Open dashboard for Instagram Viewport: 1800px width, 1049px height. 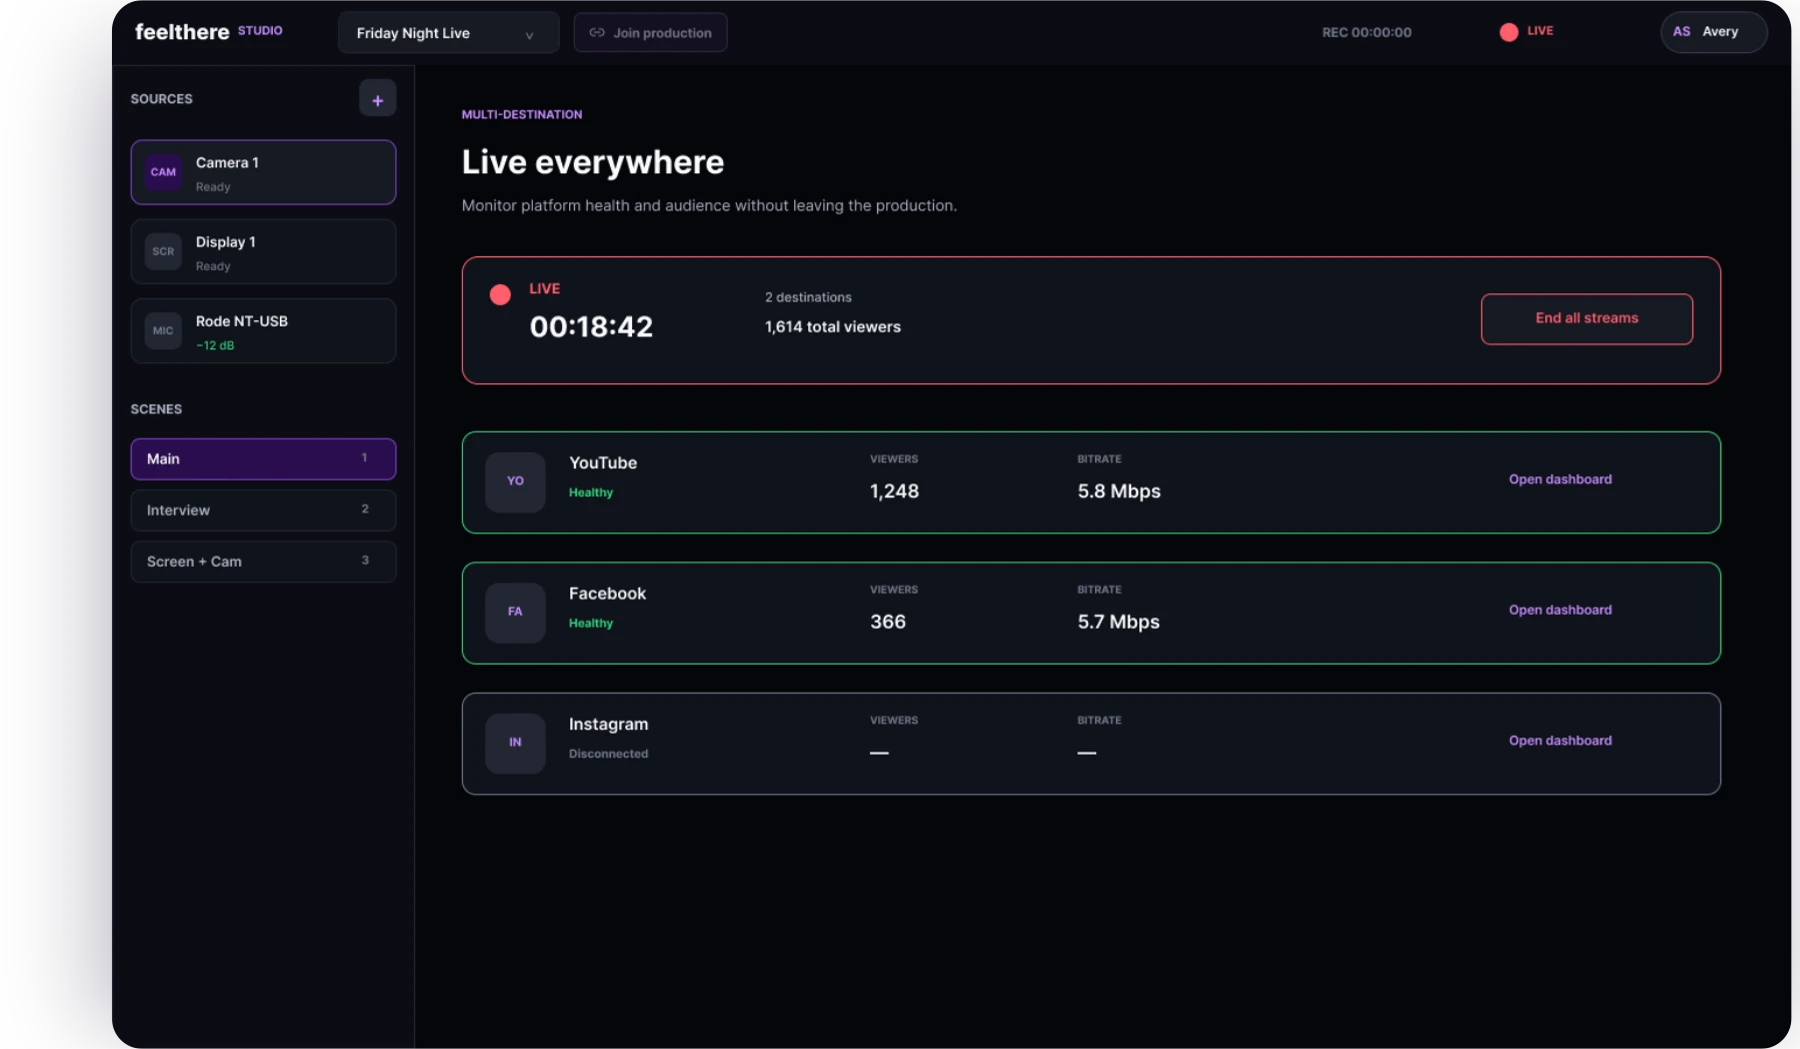click(x=1560, y=741)
